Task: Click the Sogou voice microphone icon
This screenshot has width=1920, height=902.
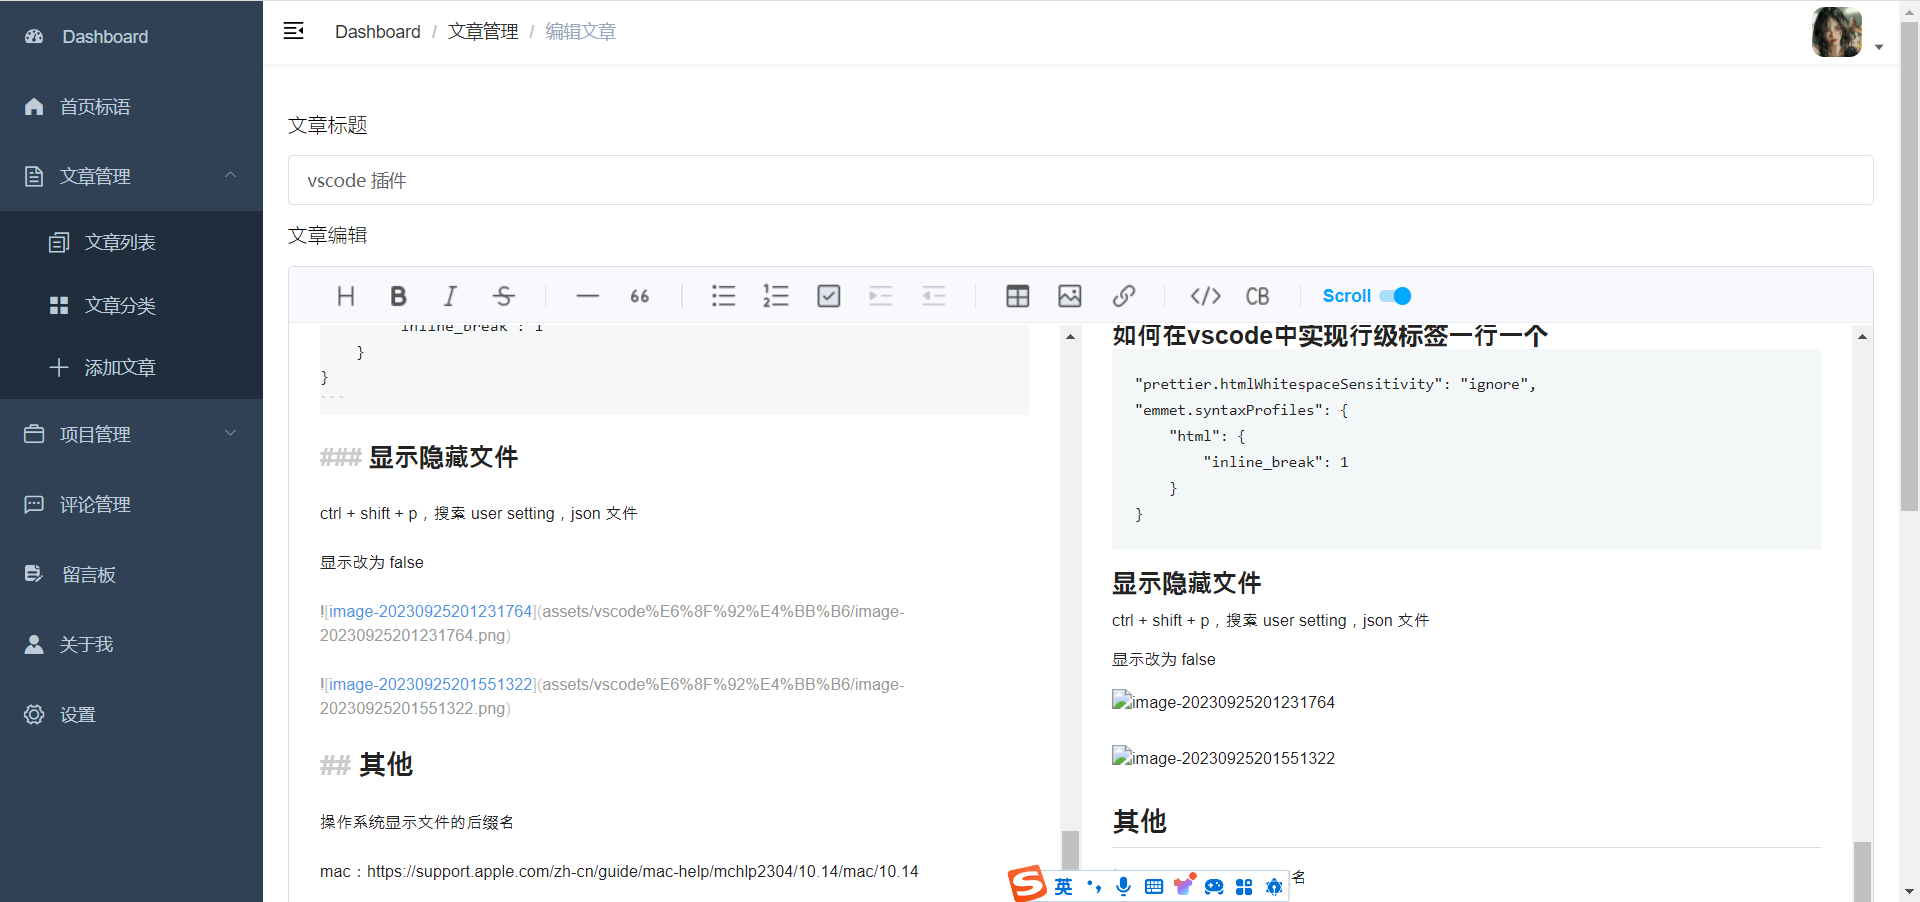Action: click(x=1124, y=887)
